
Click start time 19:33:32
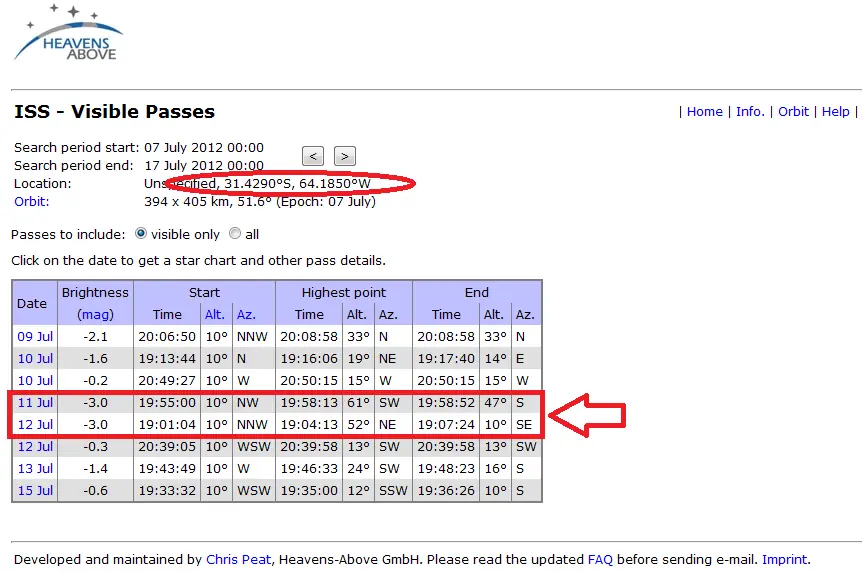(167, 491)
